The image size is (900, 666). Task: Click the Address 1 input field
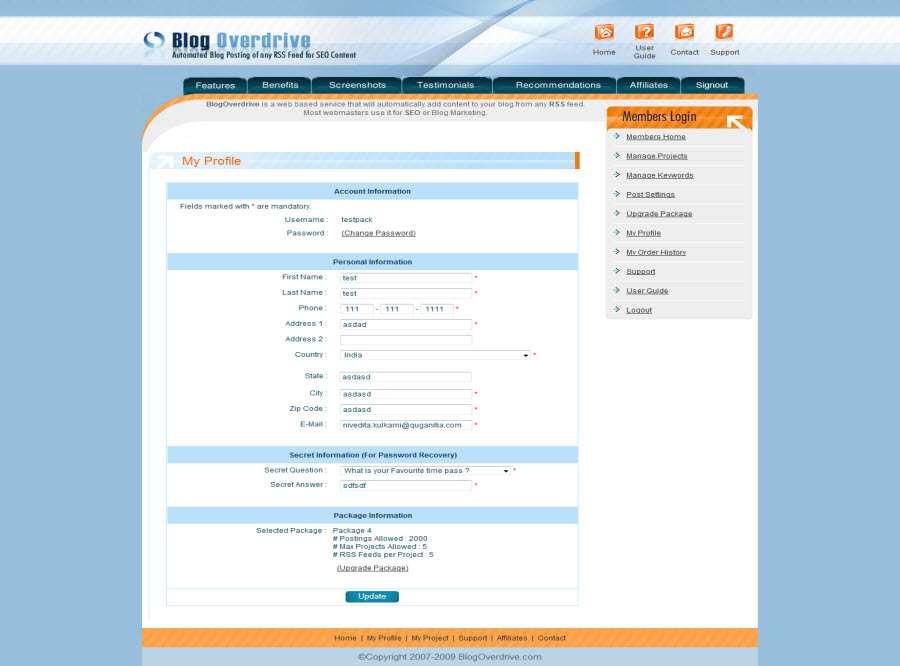coord(406,324)
